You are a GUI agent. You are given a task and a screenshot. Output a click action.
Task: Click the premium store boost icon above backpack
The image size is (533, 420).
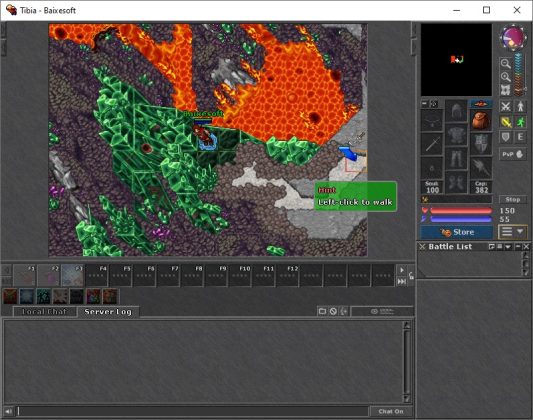click(481, 104)
